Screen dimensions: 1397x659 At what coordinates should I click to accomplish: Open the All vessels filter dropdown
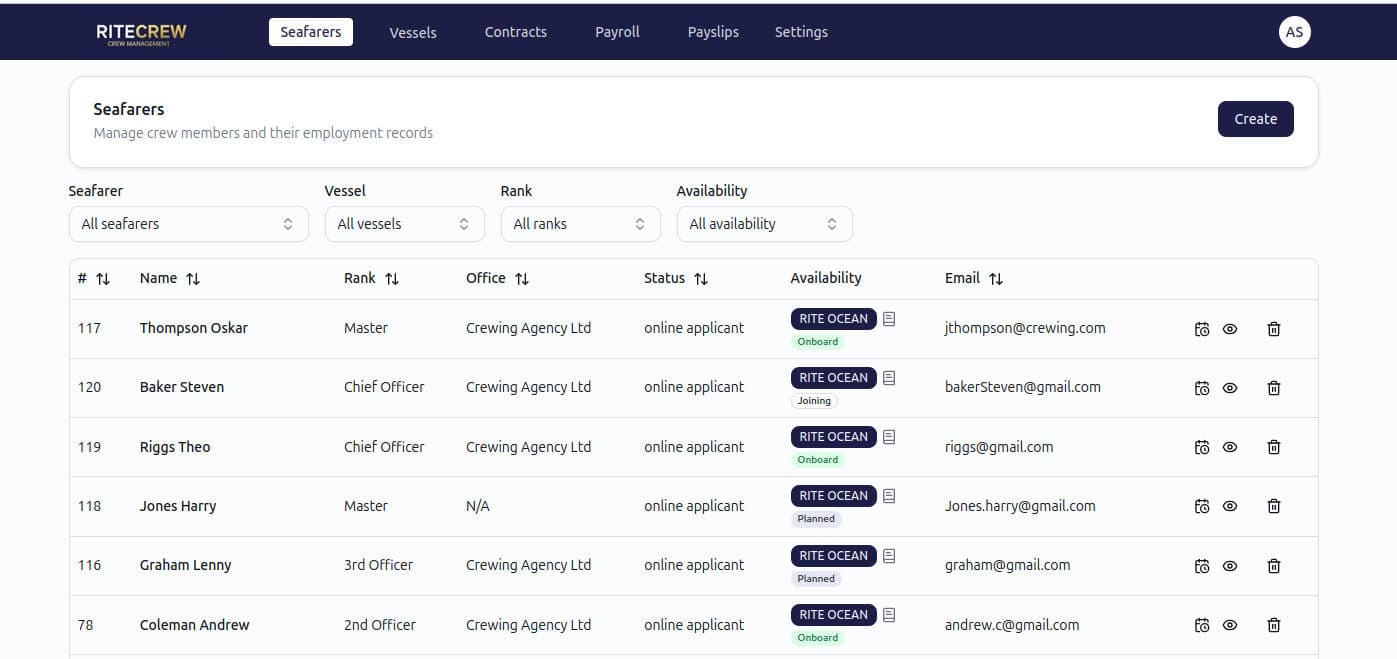(404, 224)
